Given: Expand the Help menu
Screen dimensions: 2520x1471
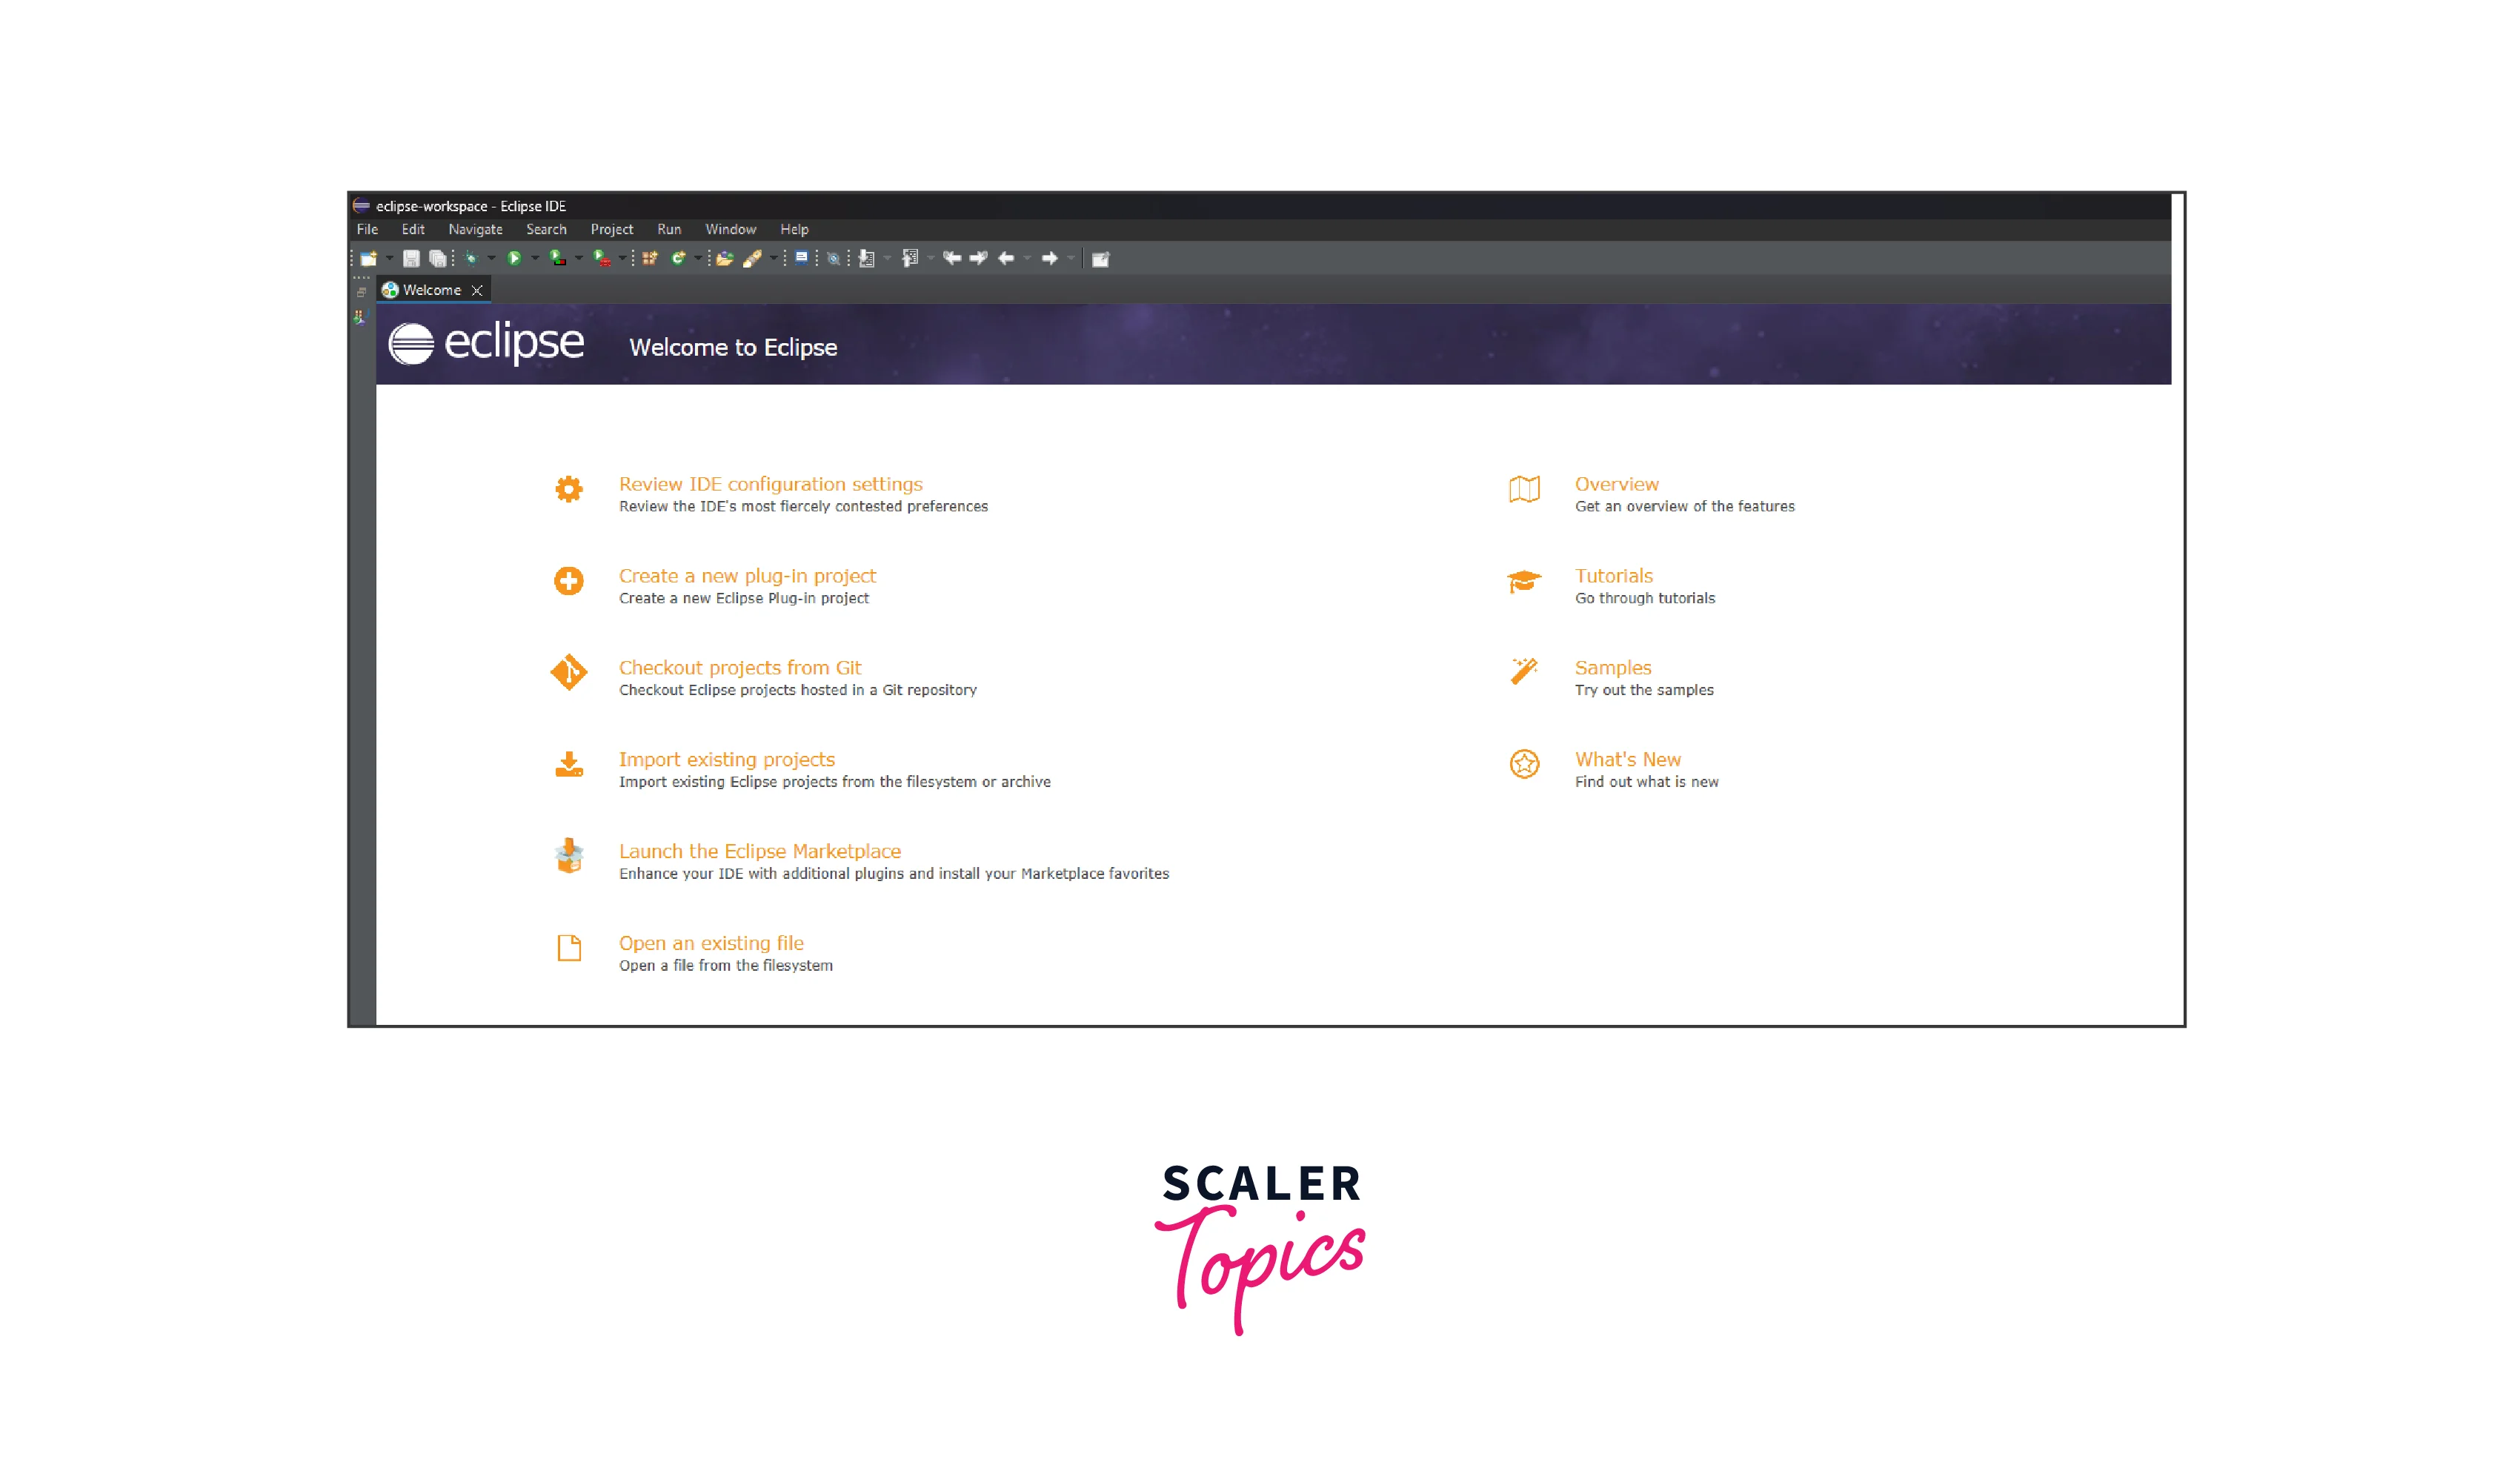Looking at the screenshot, I should tap(793, 230).
